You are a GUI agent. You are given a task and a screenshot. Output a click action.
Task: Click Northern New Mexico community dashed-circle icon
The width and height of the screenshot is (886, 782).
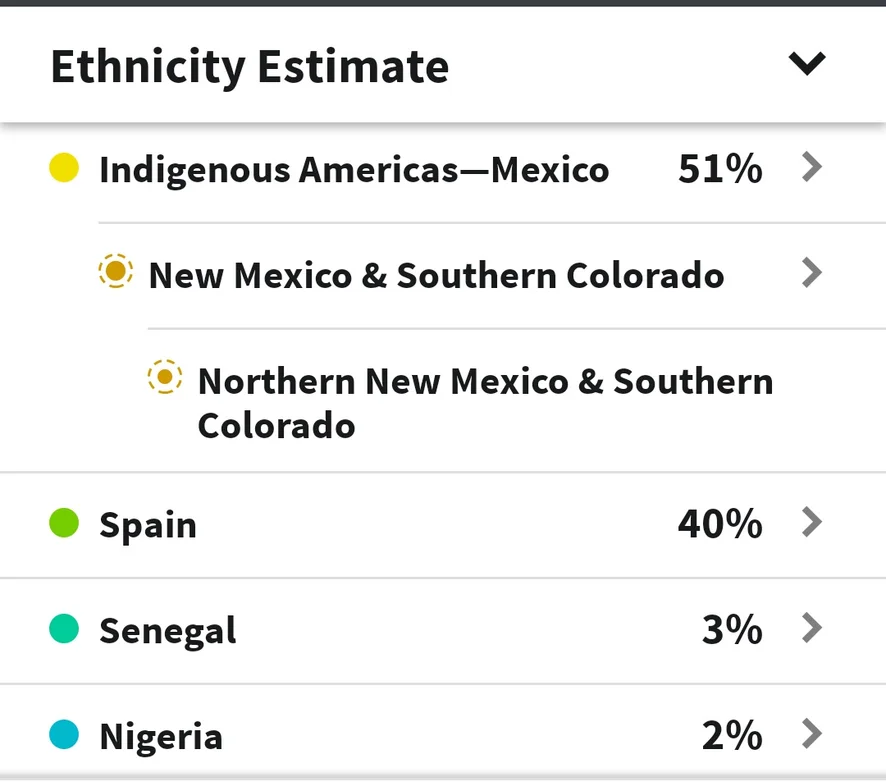165,378
